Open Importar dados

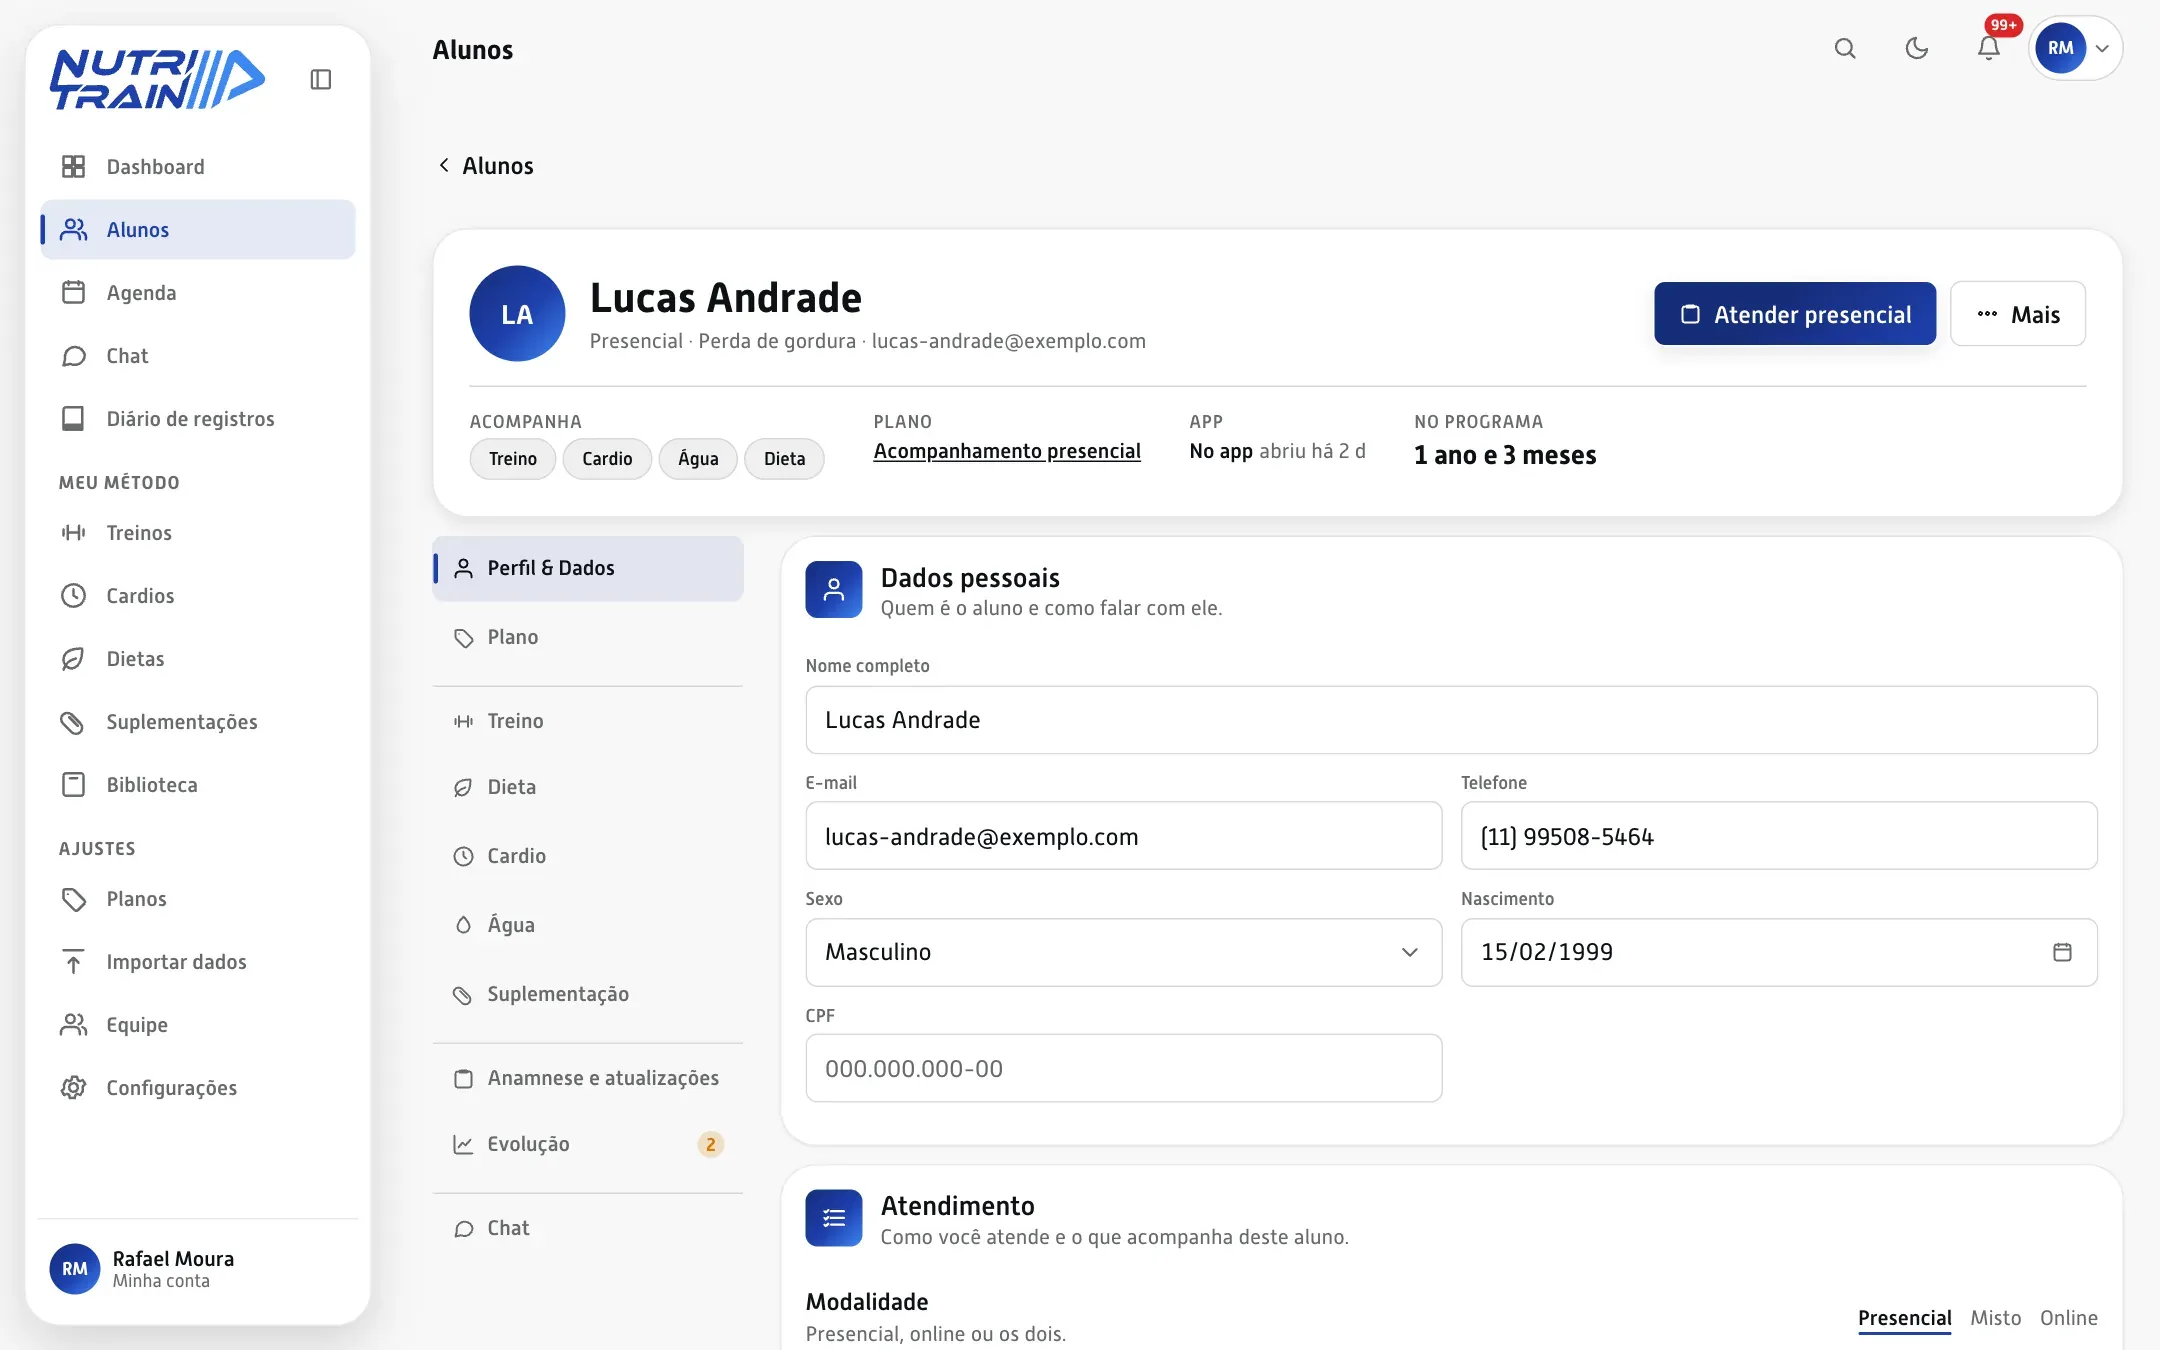pos(198,962)
